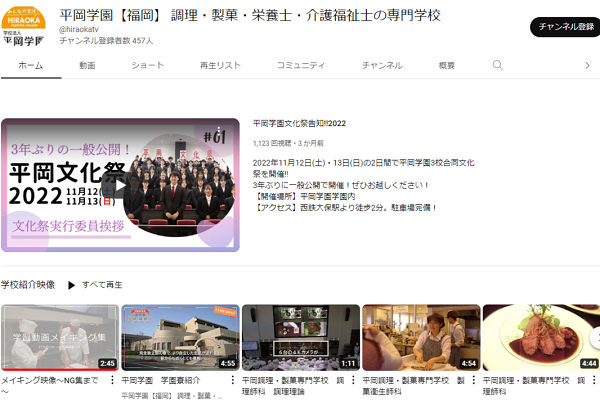This screenshot has height=400, width=600.
Task: Click the @hiraokatv channel handle
Action: point(79,29)
